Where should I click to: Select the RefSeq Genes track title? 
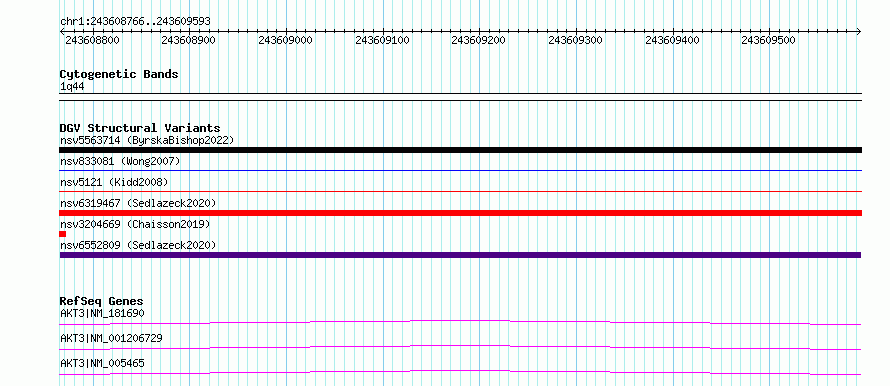pyautogui.click(x=102, y=301)
